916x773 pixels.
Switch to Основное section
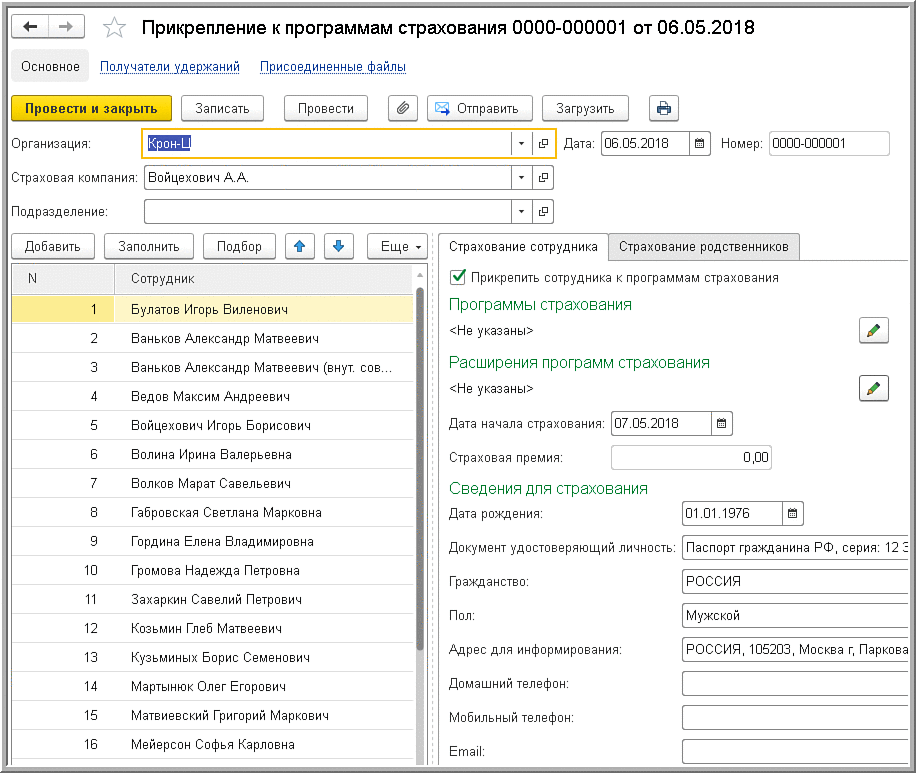point(50,67)
